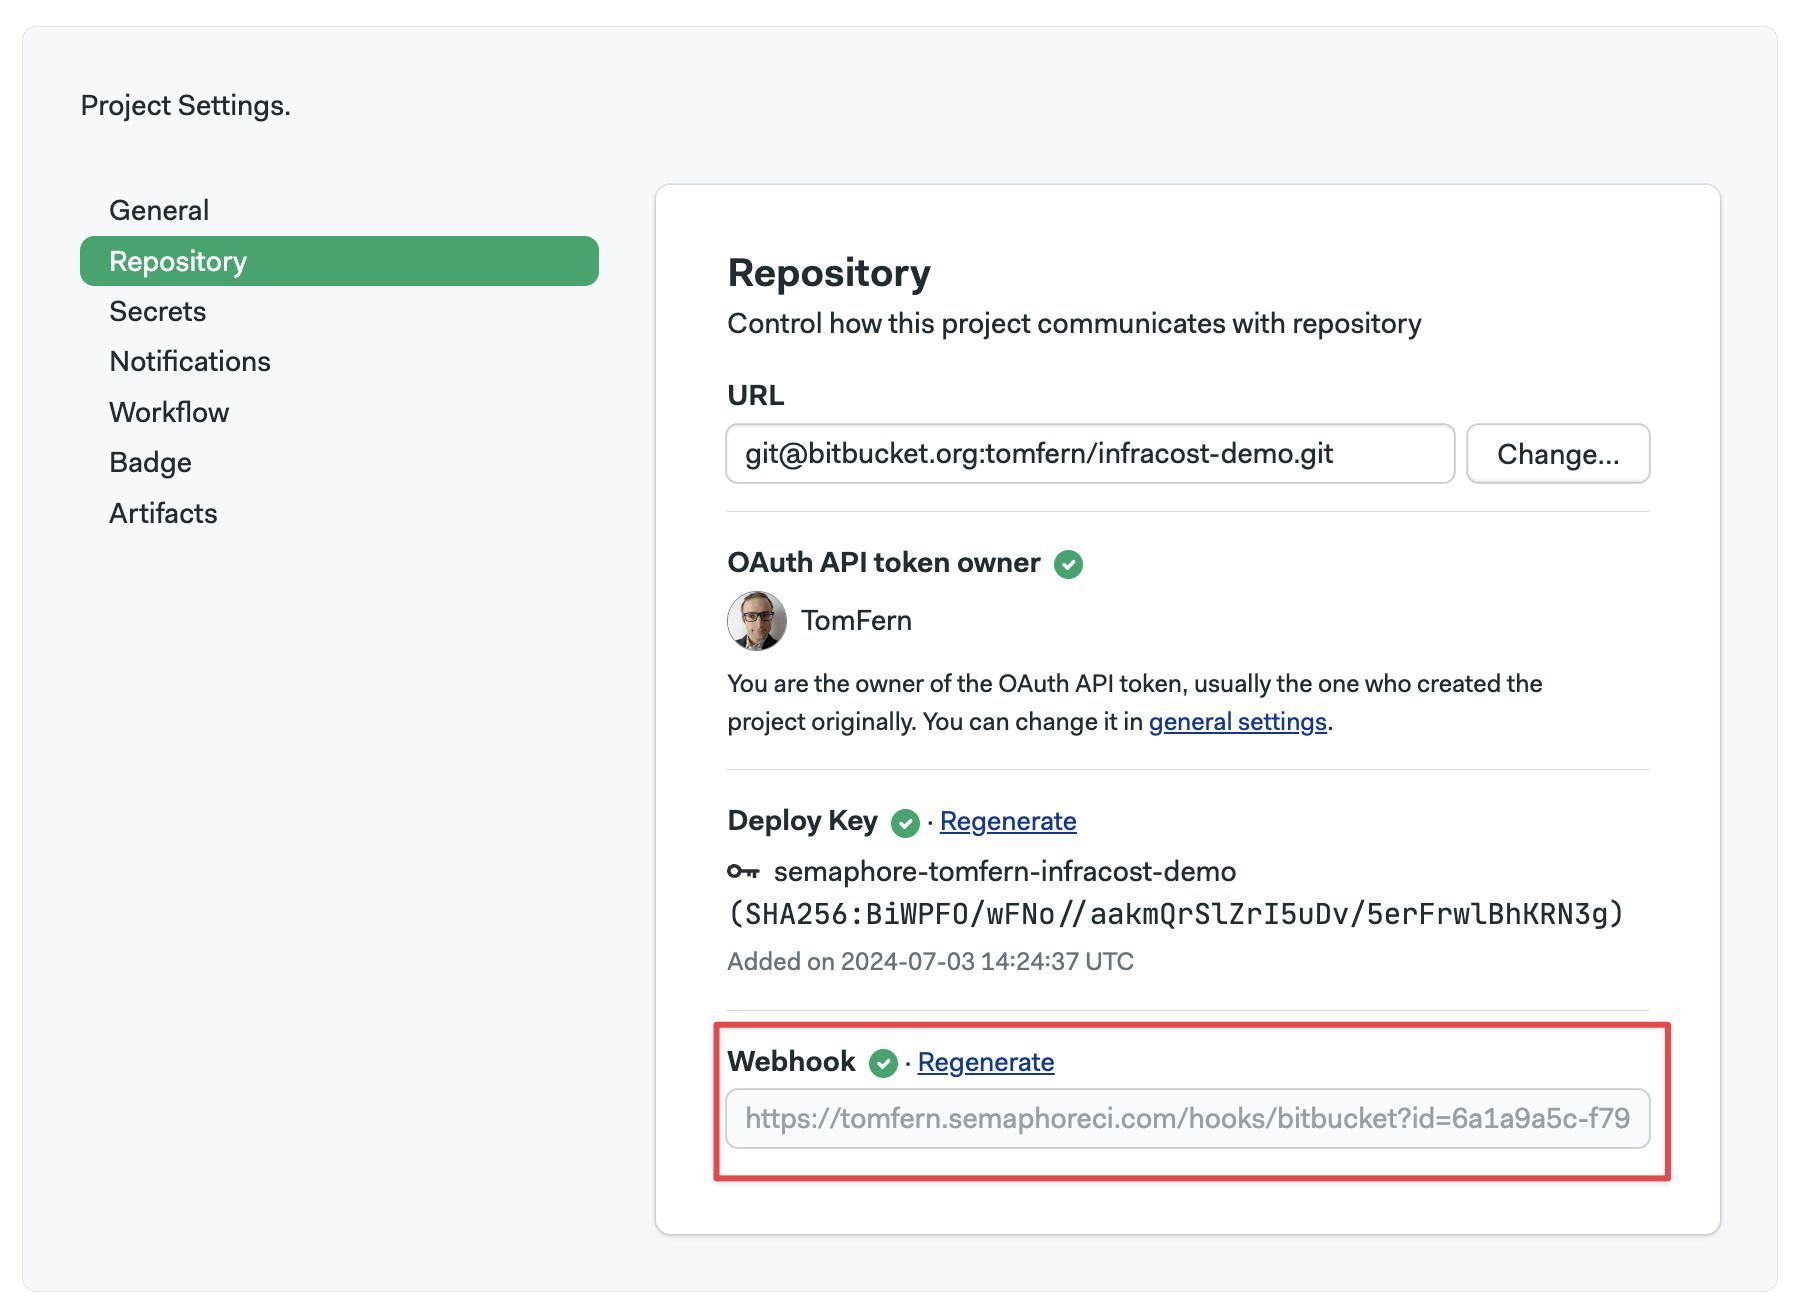1802x1316 pixels.
Task: Click the TomFern owner name
Action: point(856,621)
